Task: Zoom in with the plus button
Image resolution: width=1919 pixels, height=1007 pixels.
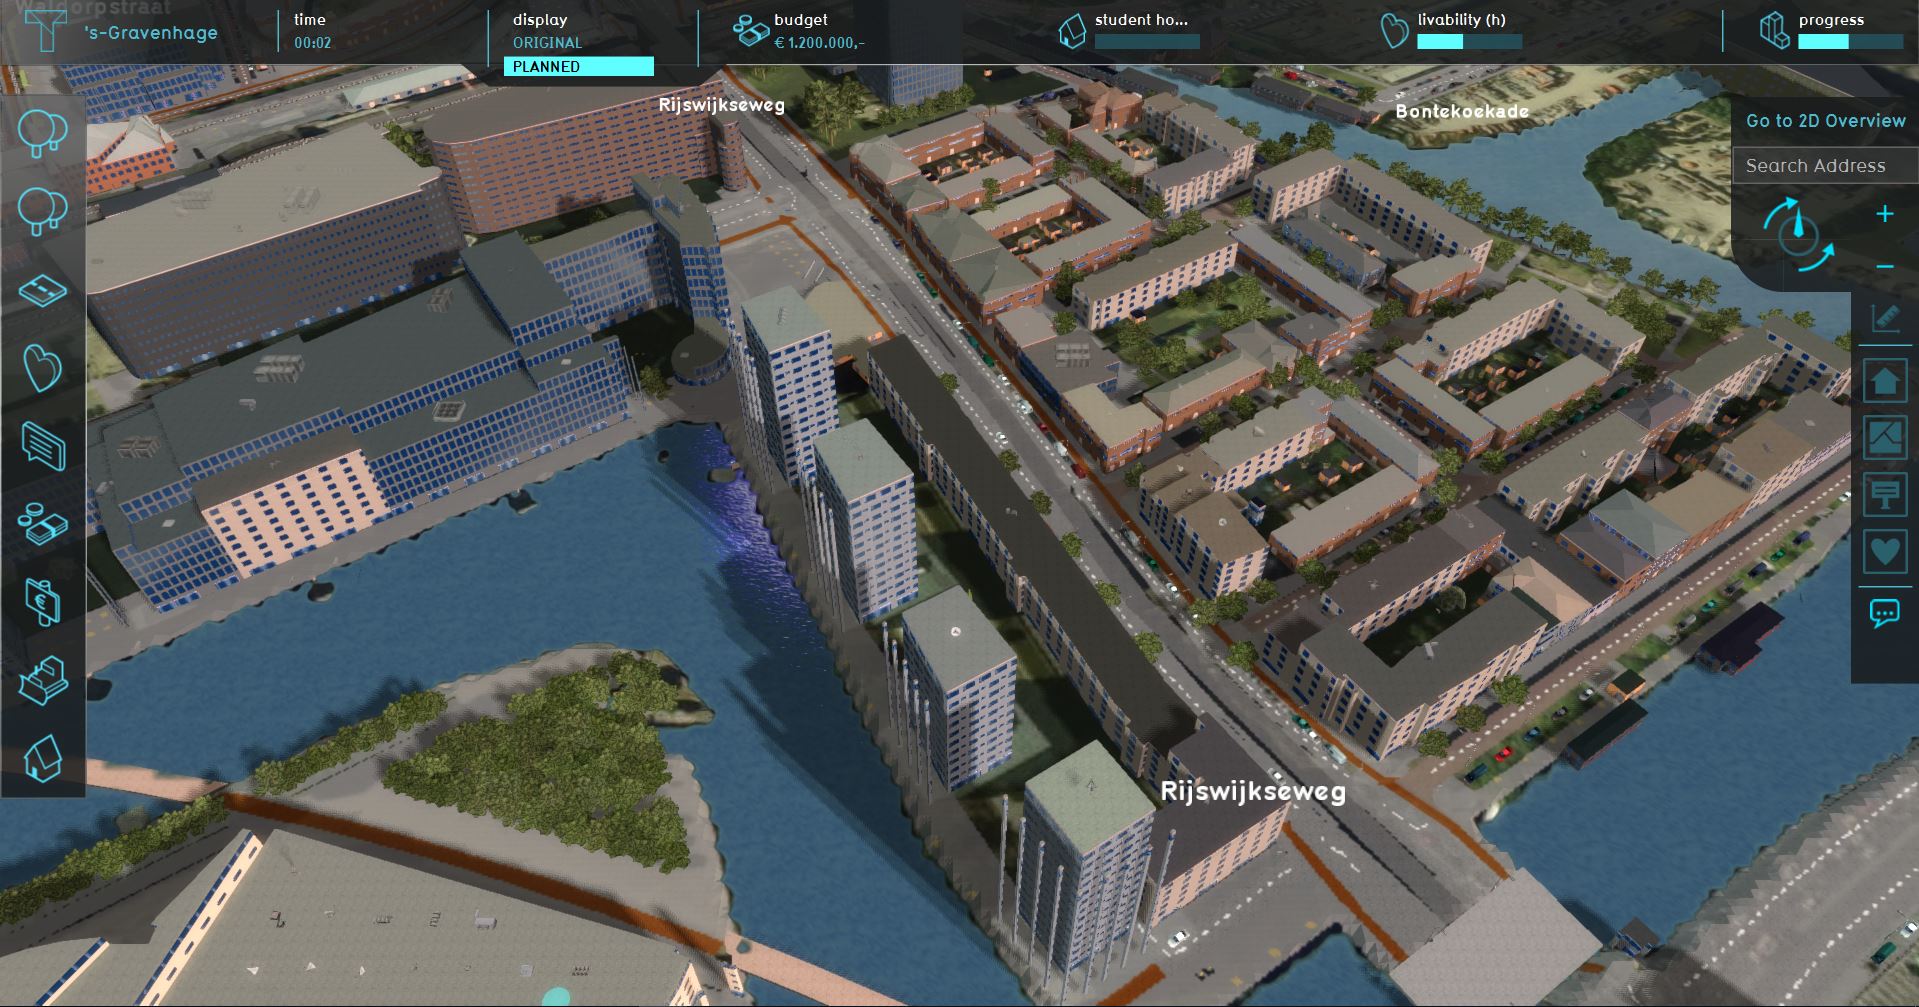Action: tap(1884, 214)
